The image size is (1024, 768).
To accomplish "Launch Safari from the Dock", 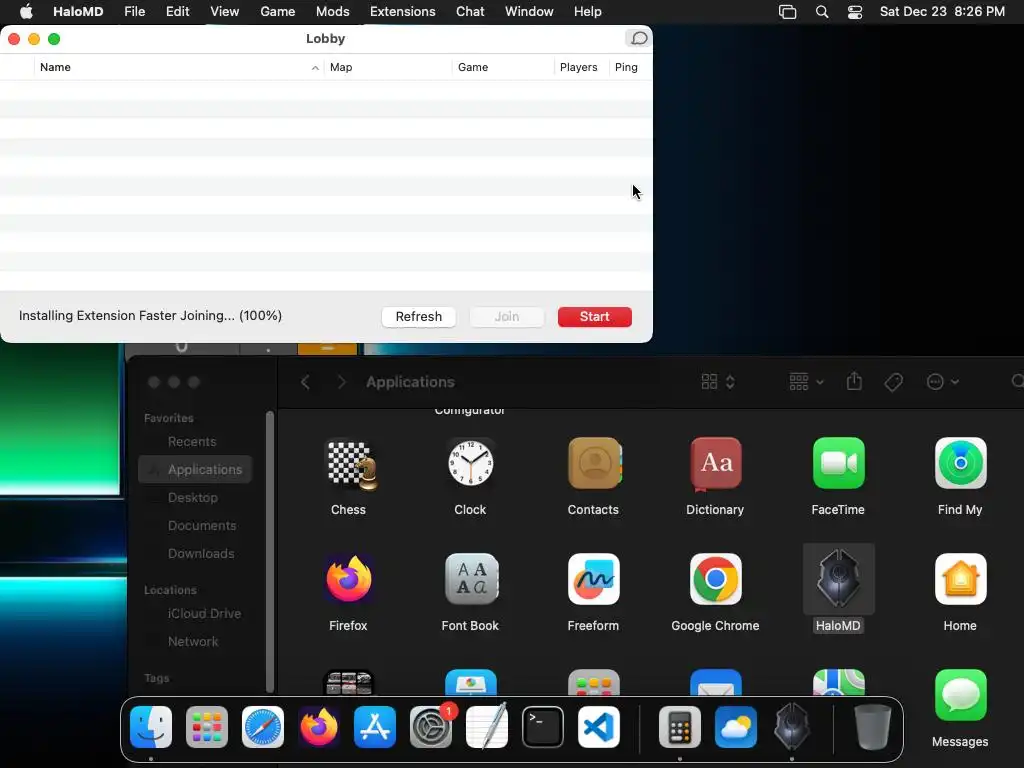I will 263,727.
